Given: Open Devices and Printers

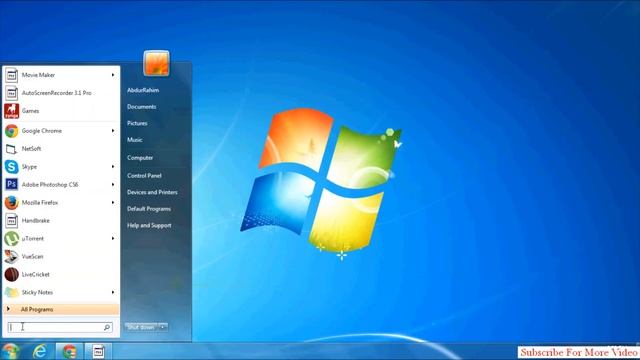Looking at the screenshot, I should (152, 192).
